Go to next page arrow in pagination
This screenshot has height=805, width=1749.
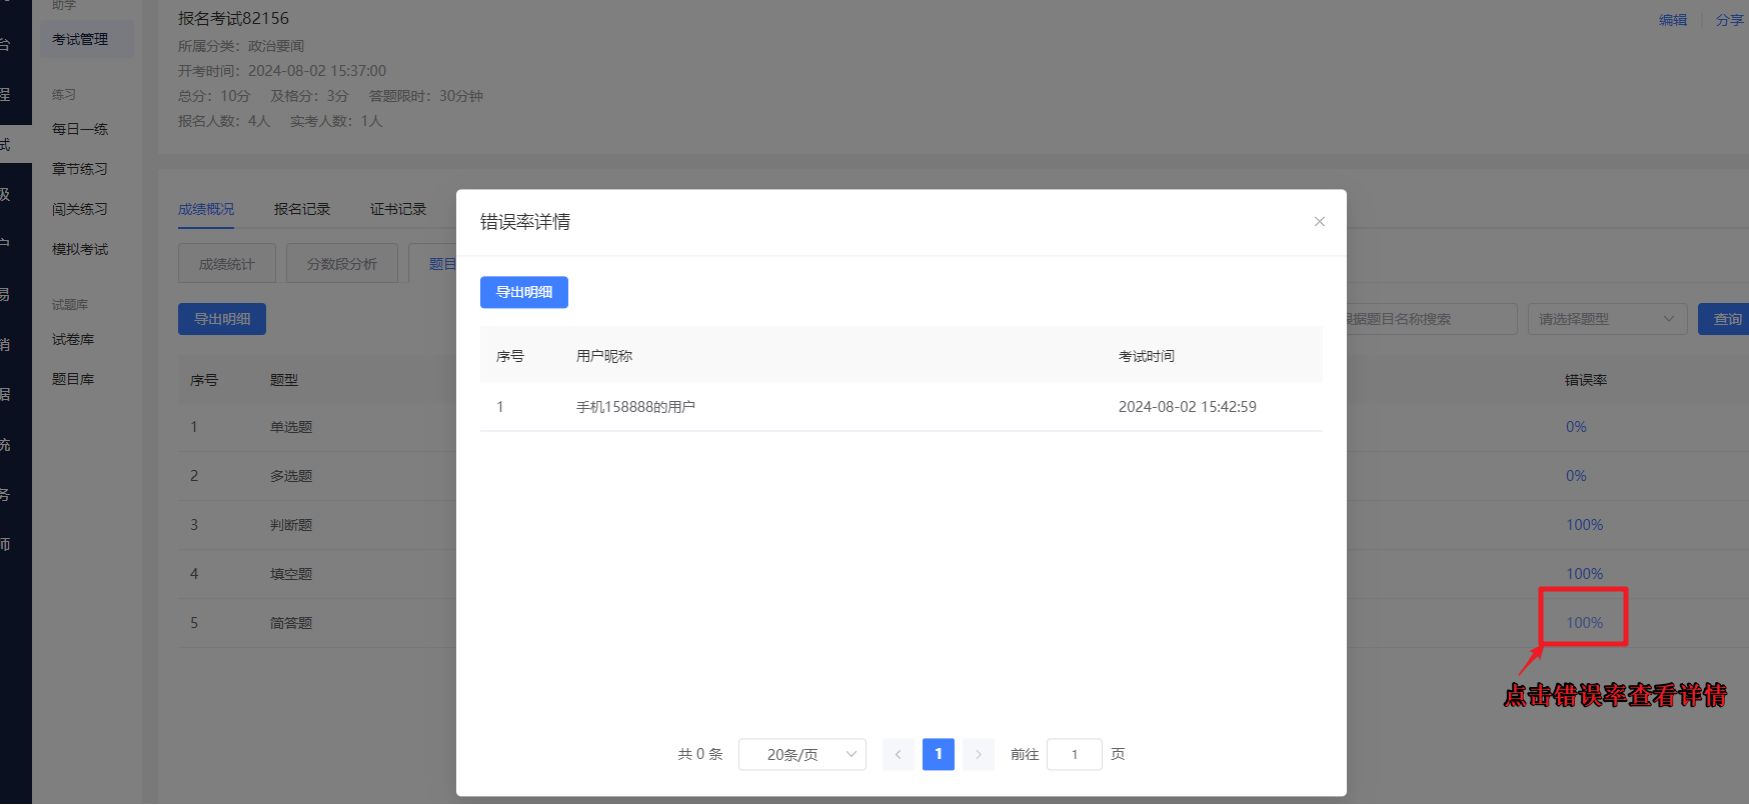coord(978,754)
